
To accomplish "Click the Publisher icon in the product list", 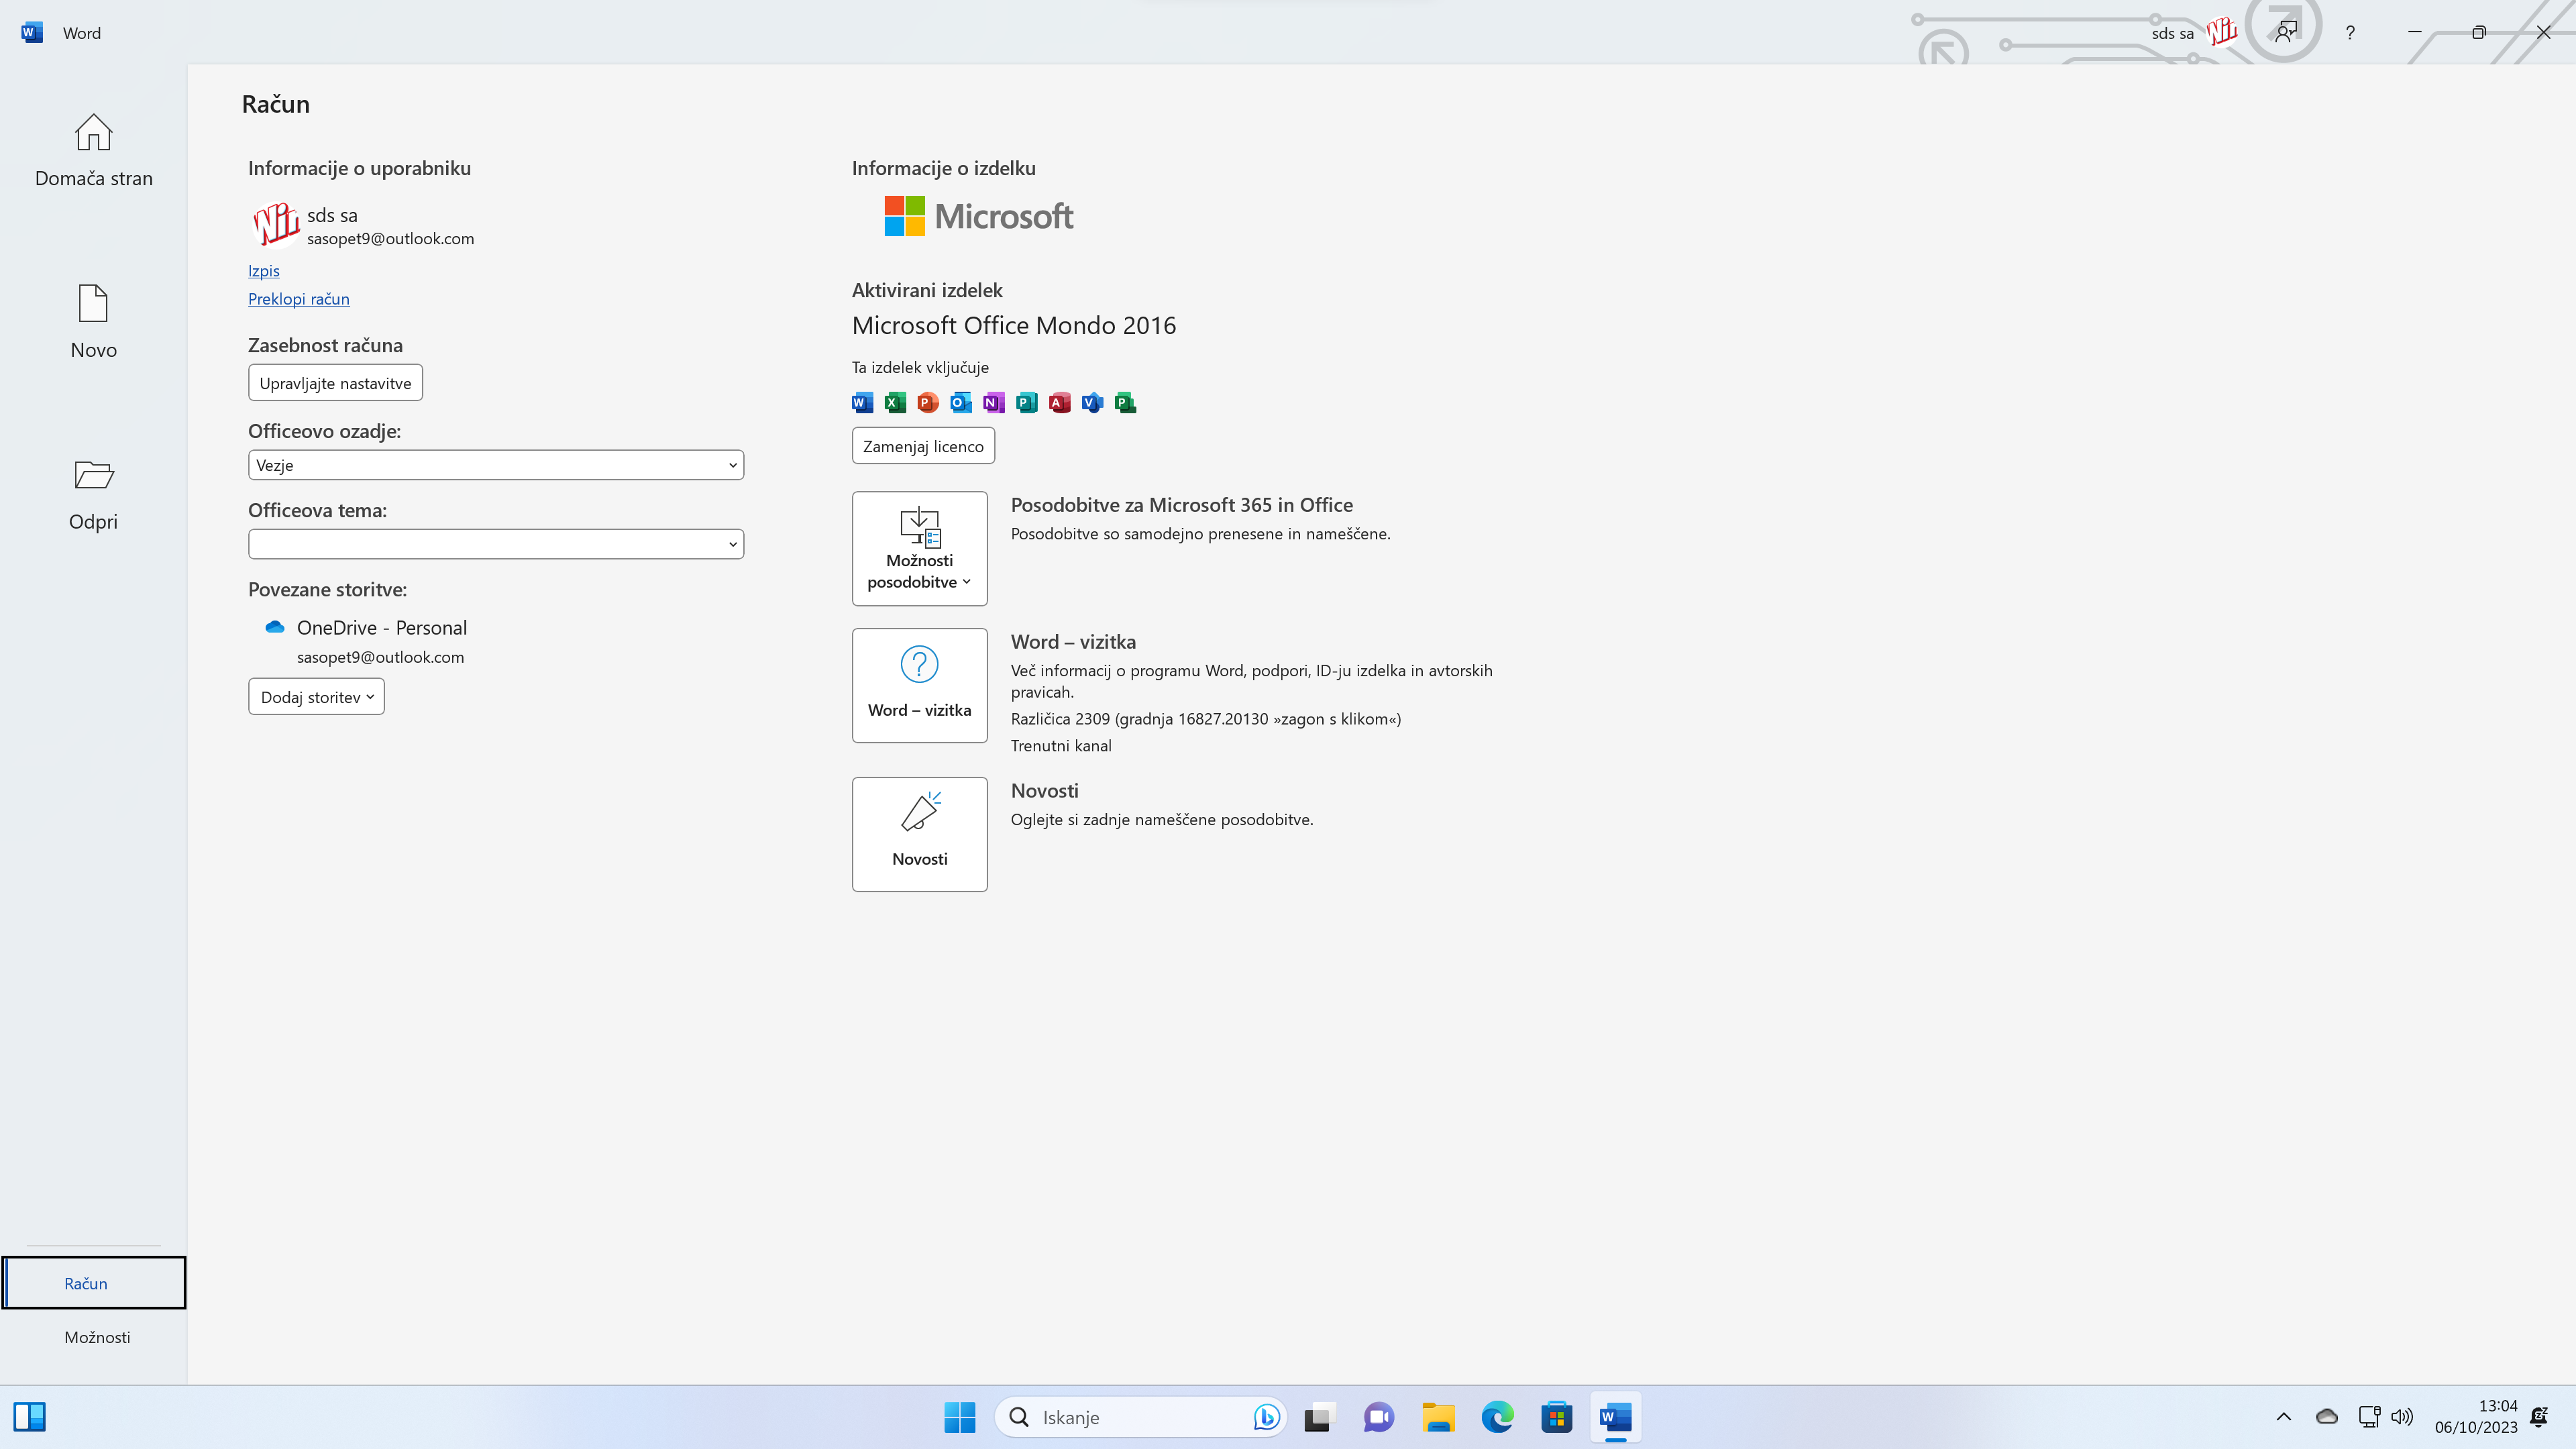I will [x=1027, y=403].
